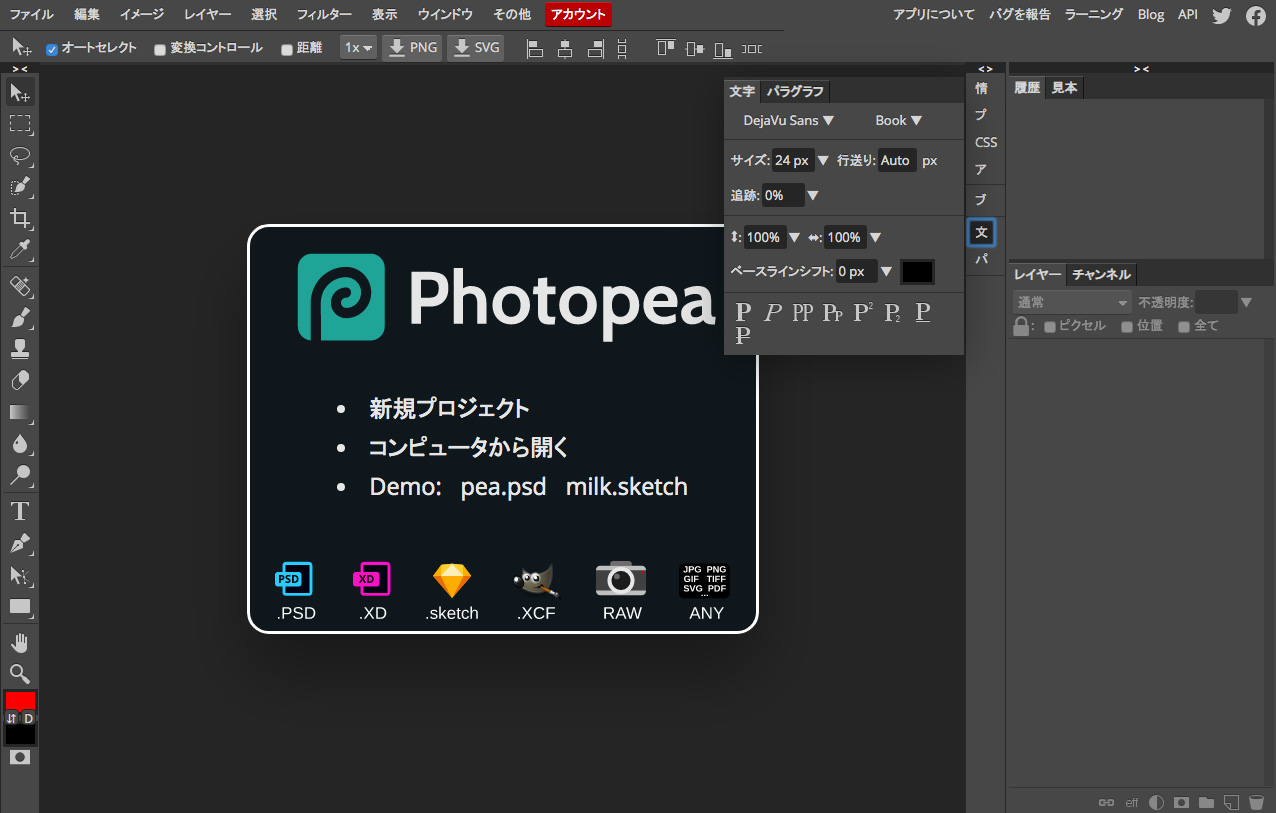Click 新規プロジェクト link

(449, 408)
